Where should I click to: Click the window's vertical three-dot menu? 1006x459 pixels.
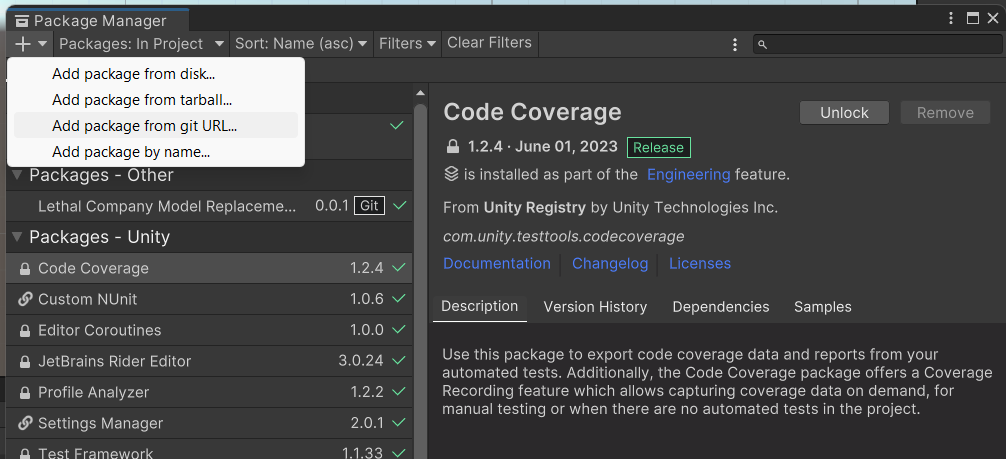(x=950, y=18)
